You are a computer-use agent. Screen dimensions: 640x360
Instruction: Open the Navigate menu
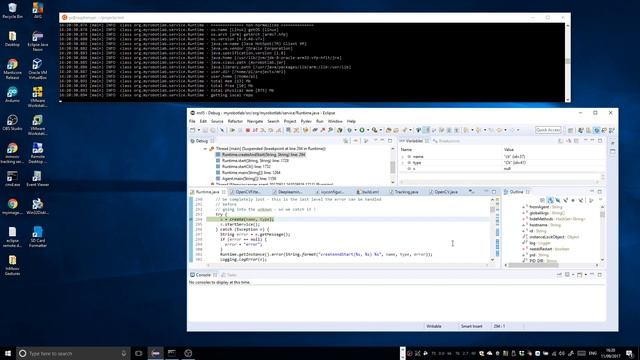255,121
